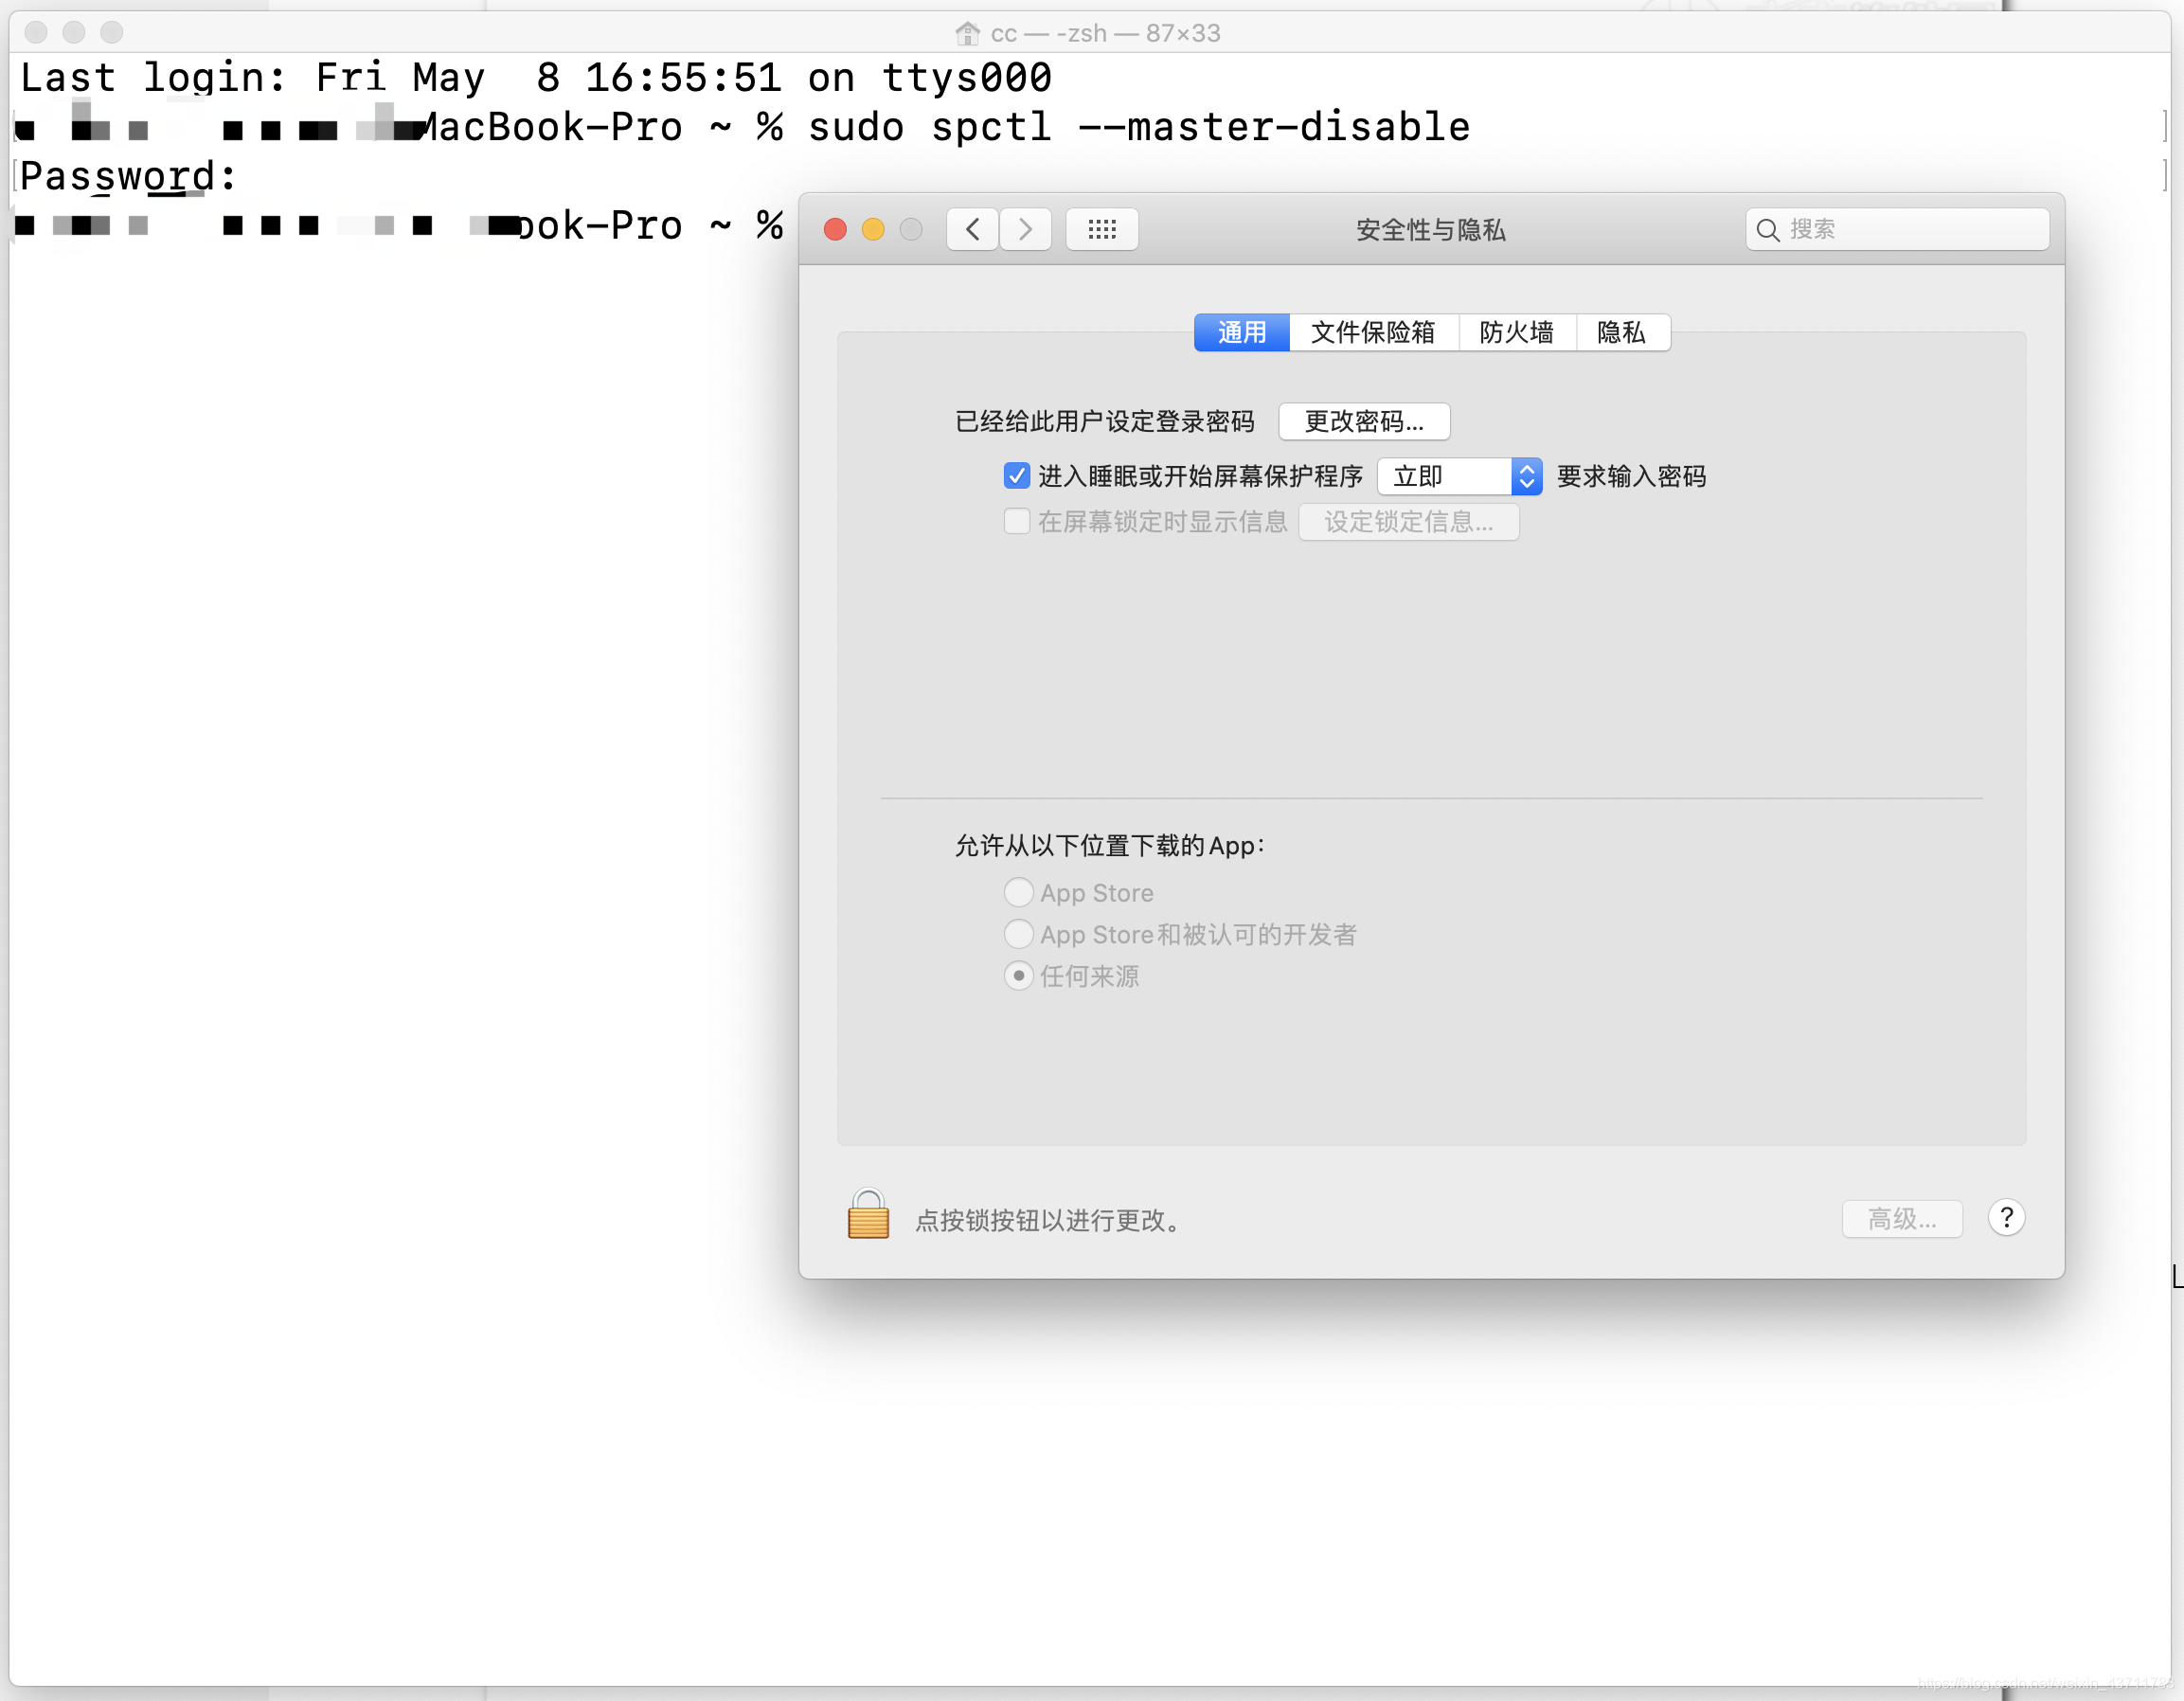Select the App Store radio option
2184x1701 pixels.
coord(1018,892)
